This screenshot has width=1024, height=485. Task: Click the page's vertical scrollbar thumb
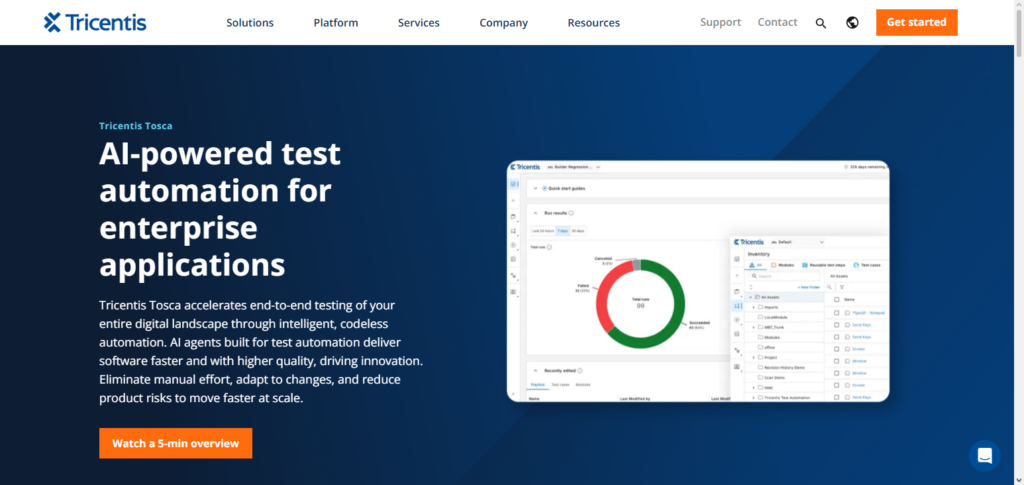1019,33
